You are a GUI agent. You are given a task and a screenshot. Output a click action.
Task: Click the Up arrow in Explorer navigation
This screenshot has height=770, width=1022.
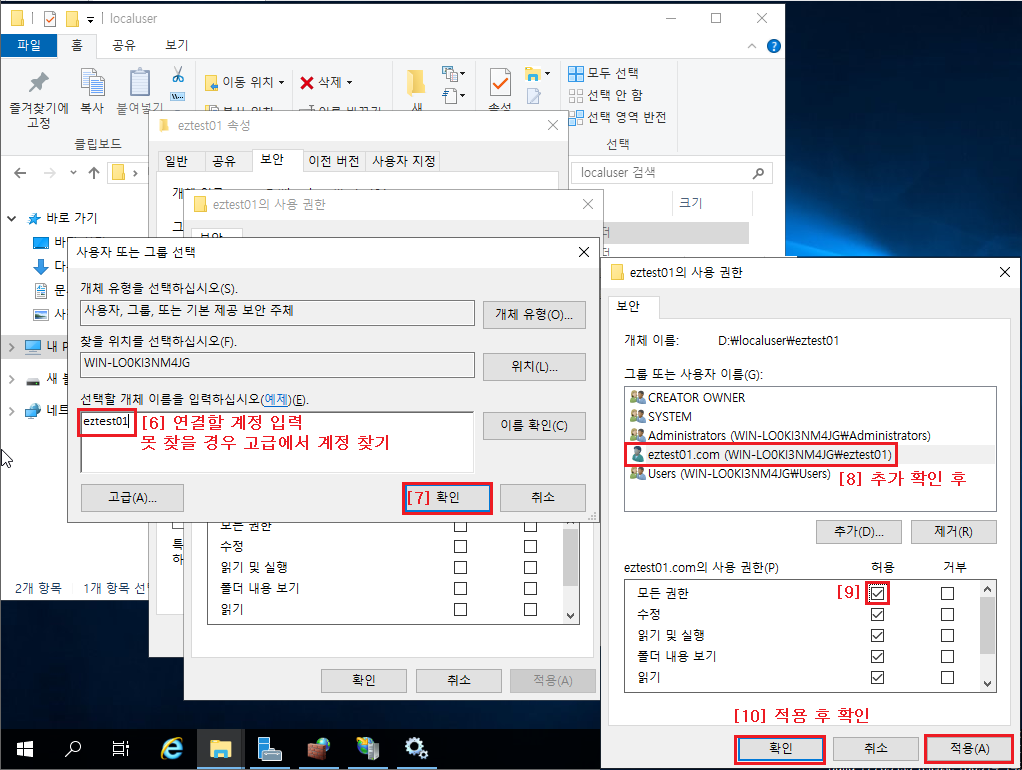click(94, 173)
